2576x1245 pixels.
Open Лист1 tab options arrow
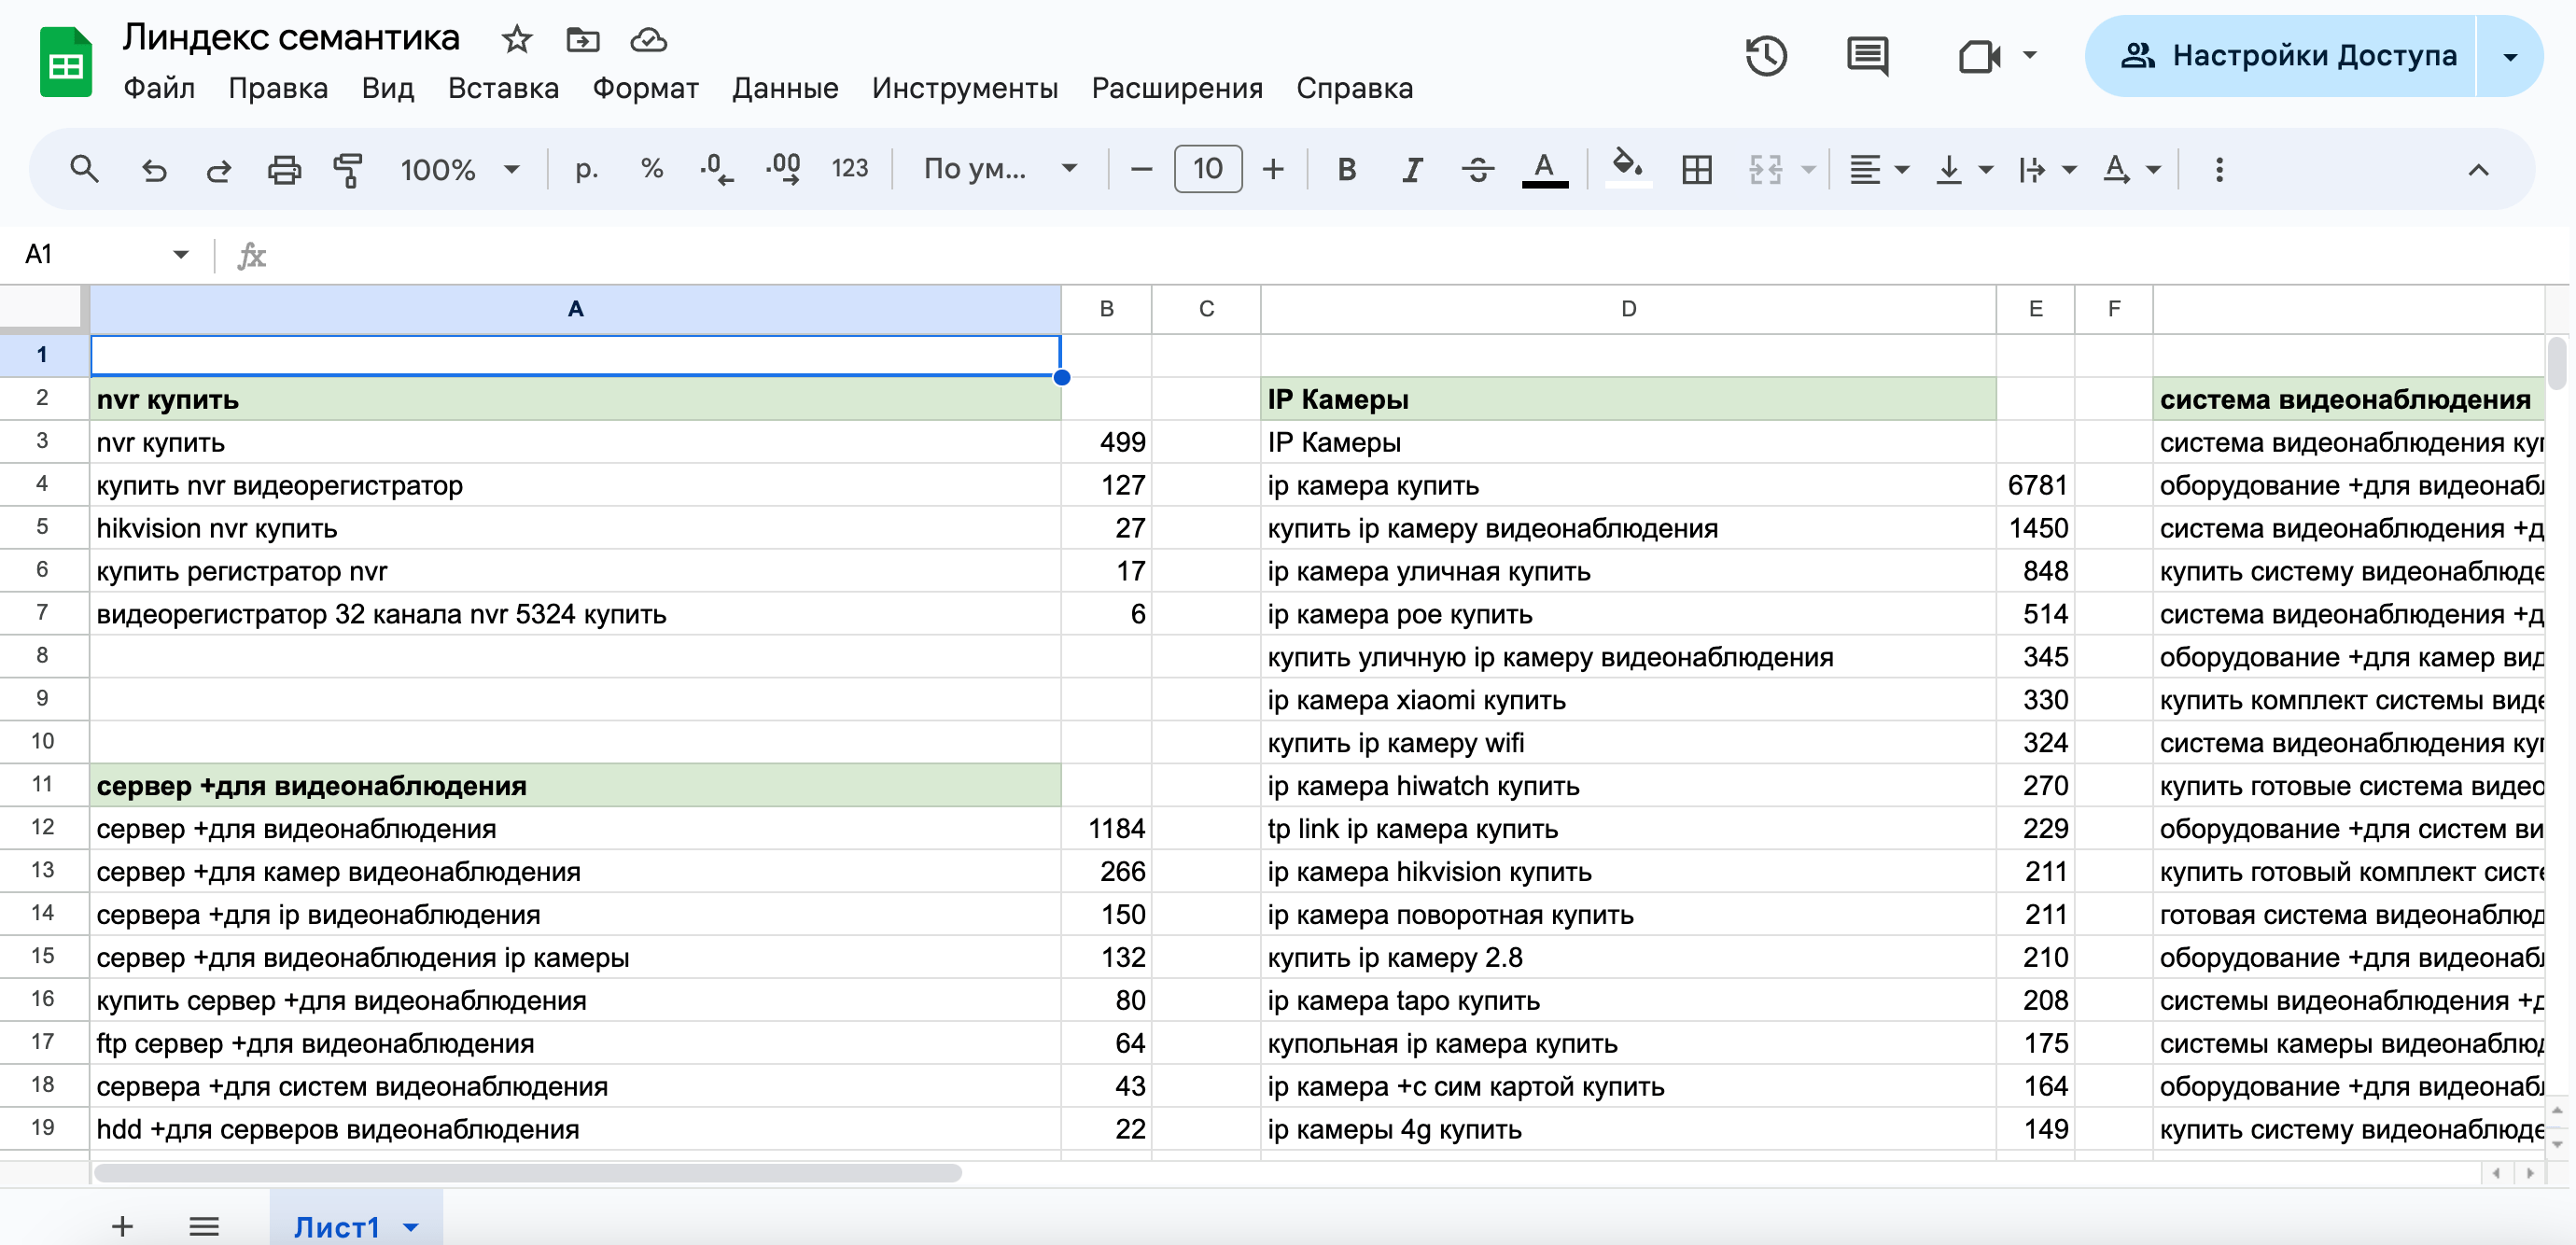click(x=411, y=1227)
